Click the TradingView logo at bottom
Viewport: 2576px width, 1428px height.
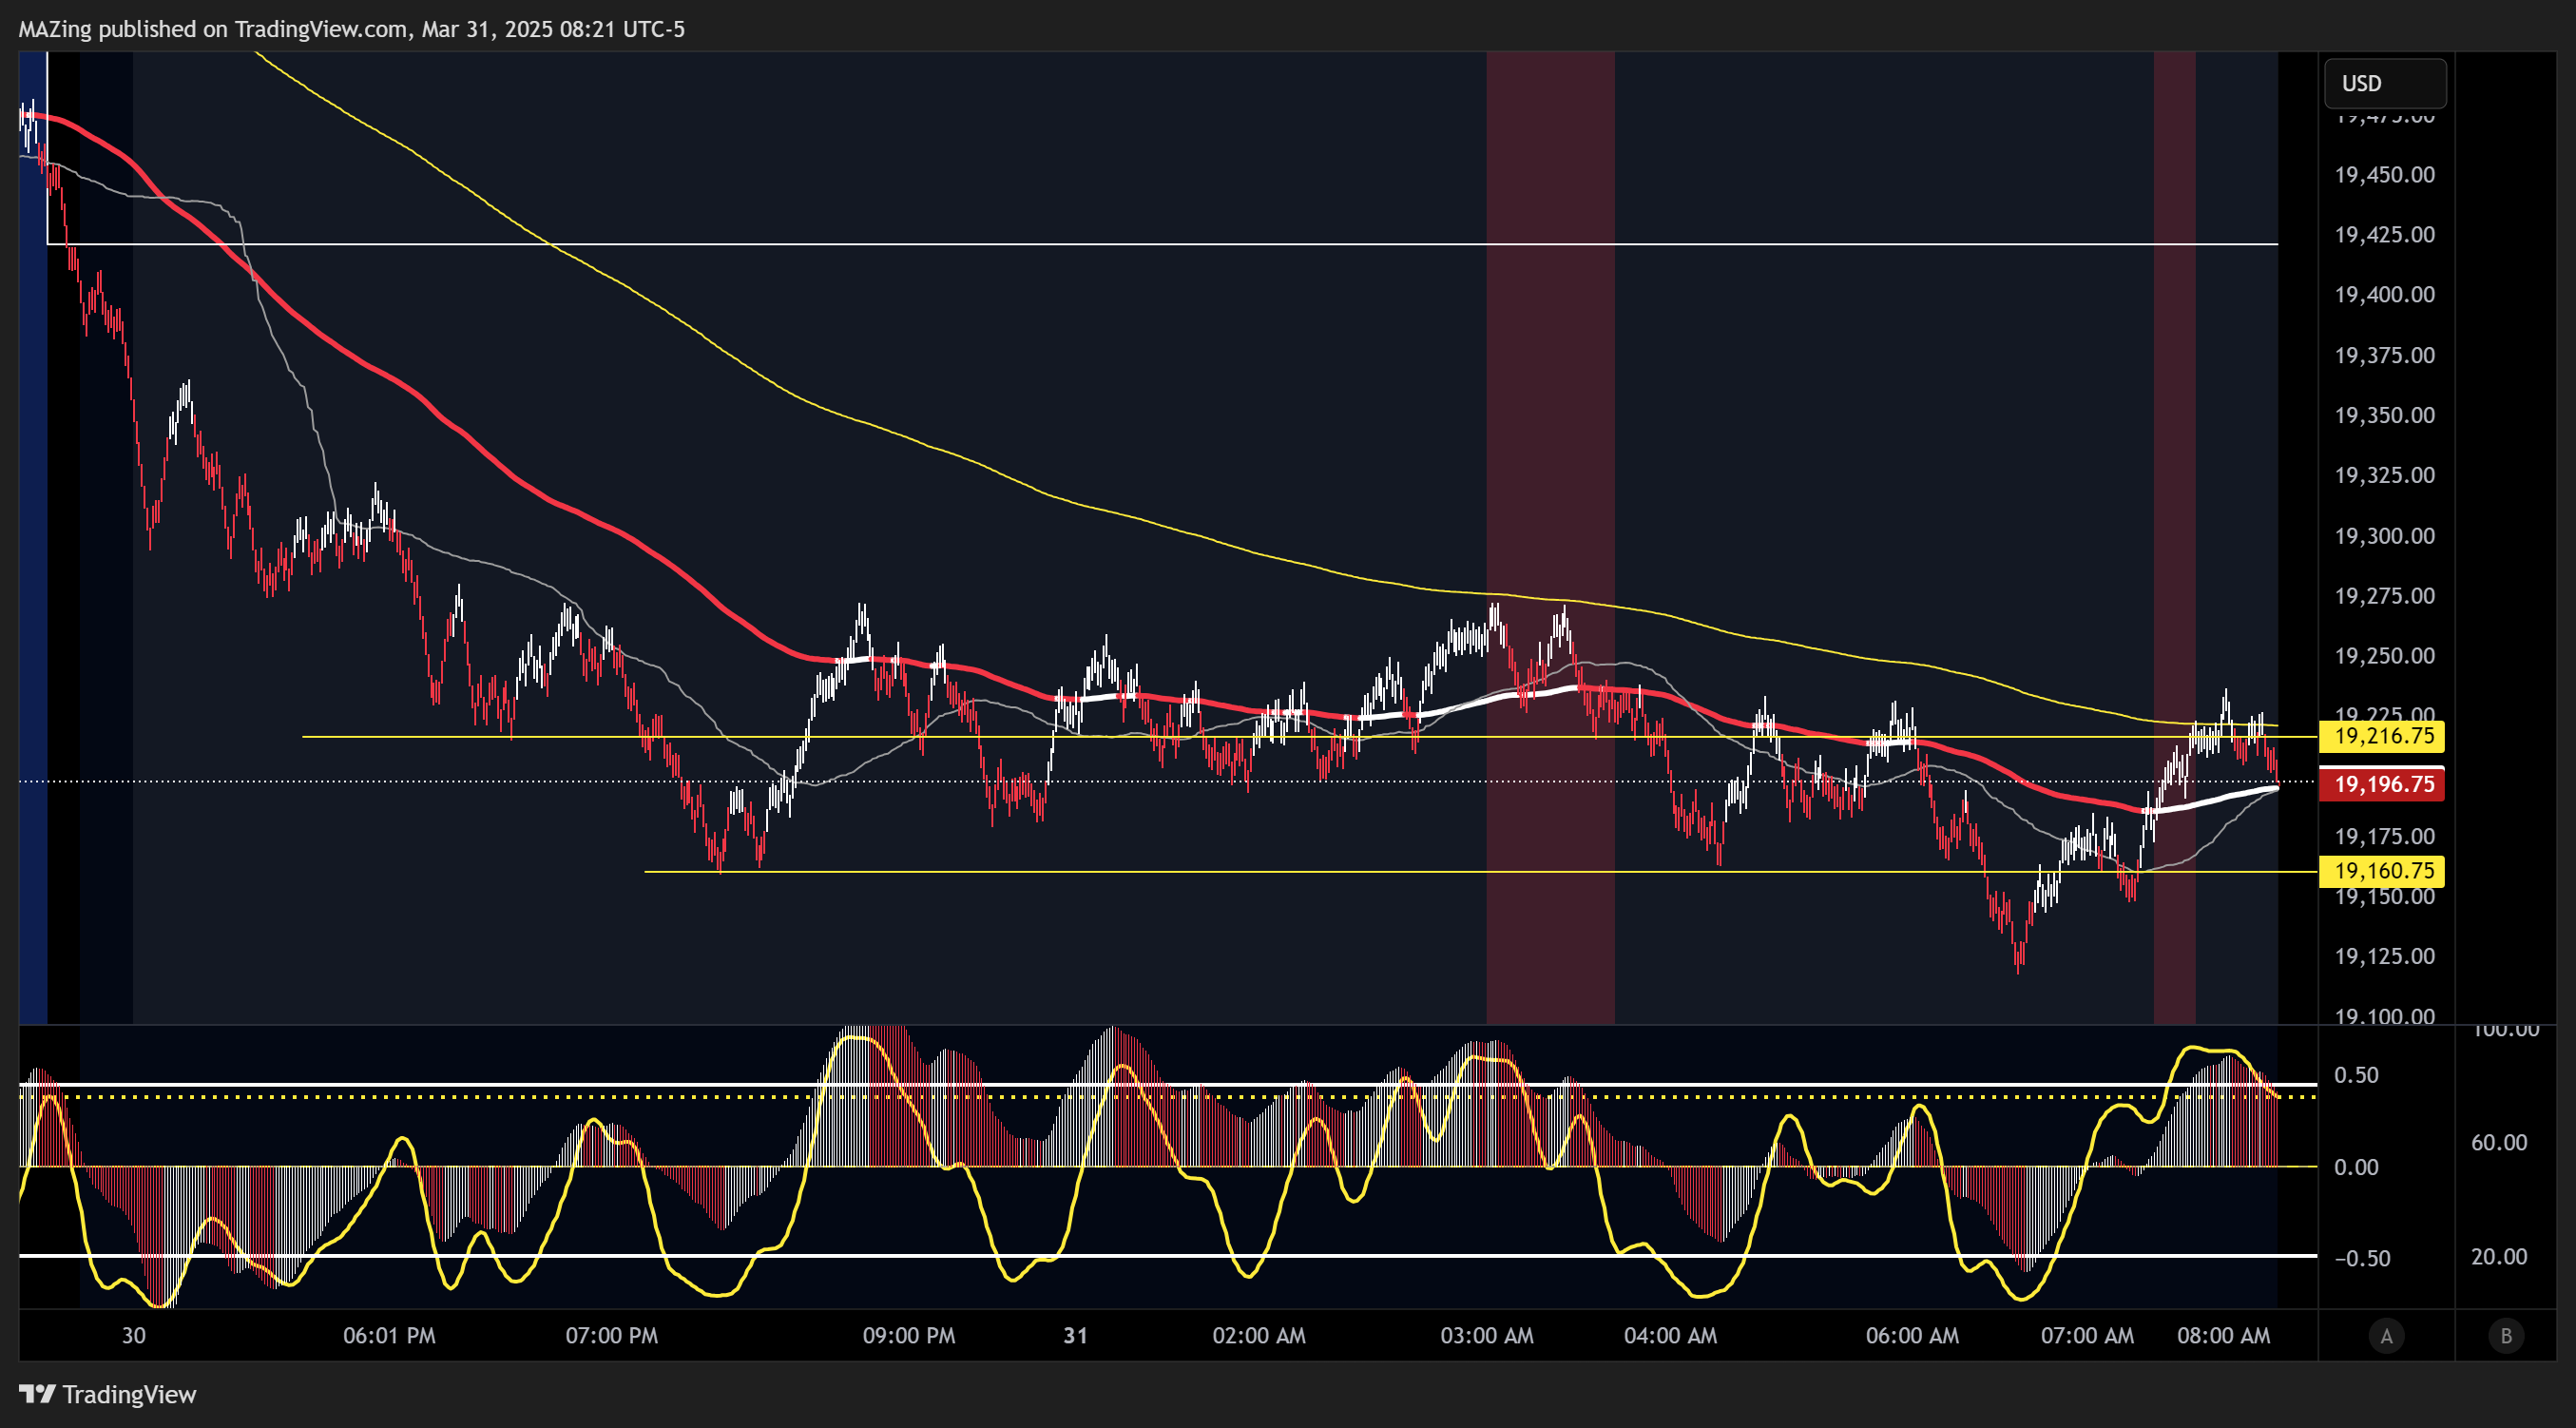click(x=108, y=1394)
